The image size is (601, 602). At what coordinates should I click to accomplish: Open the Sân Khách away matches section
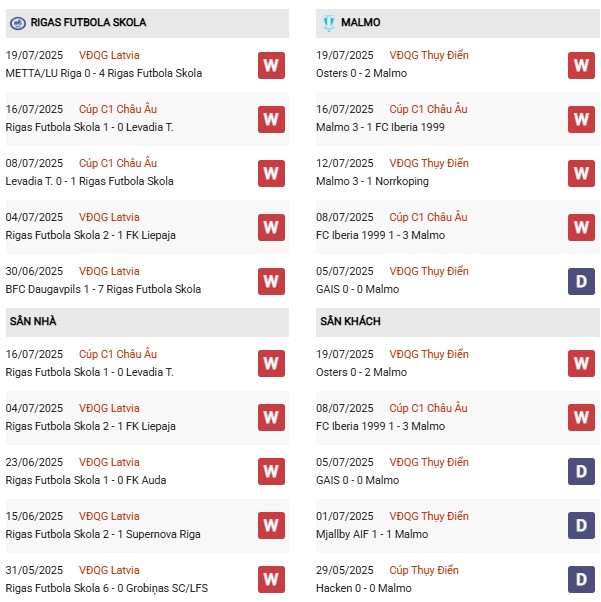coord(351,322)
